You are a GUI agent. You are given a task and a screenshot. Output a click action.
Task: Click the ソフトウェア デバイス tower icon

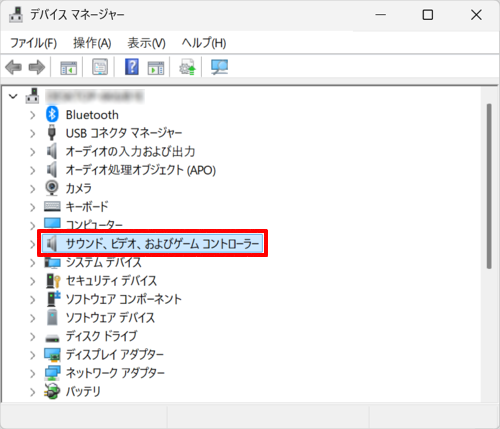coord(52,317)
